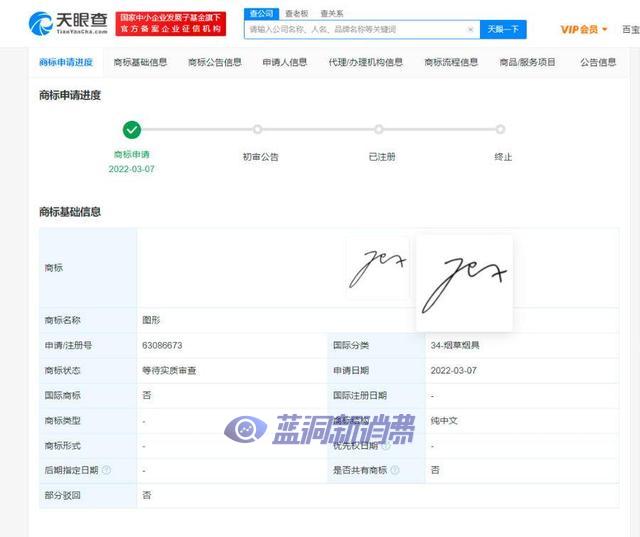Select the 申请人信息 tab
This screenshot has height=537, width=640.
coord(284,62)
